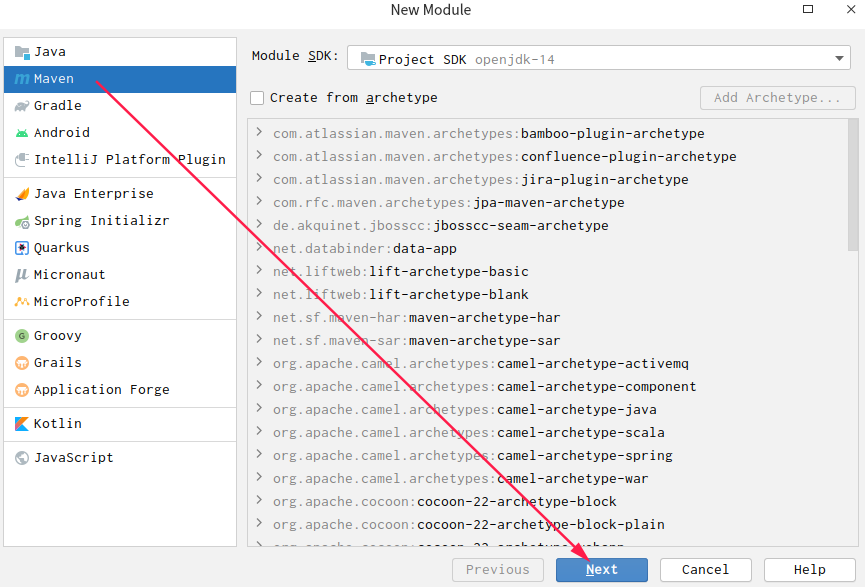Image resolution: width=865 pixels, height=587 pixels.
Task: Choose Quarkus in the module list
Action: tap(120, 248)
